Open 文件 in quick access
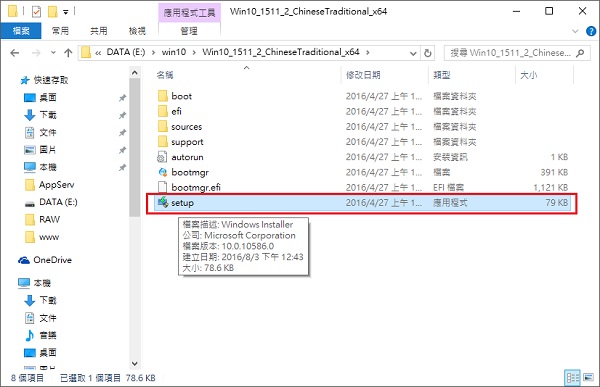The width and height of the screenshot is (600, 387). [40, 132]
